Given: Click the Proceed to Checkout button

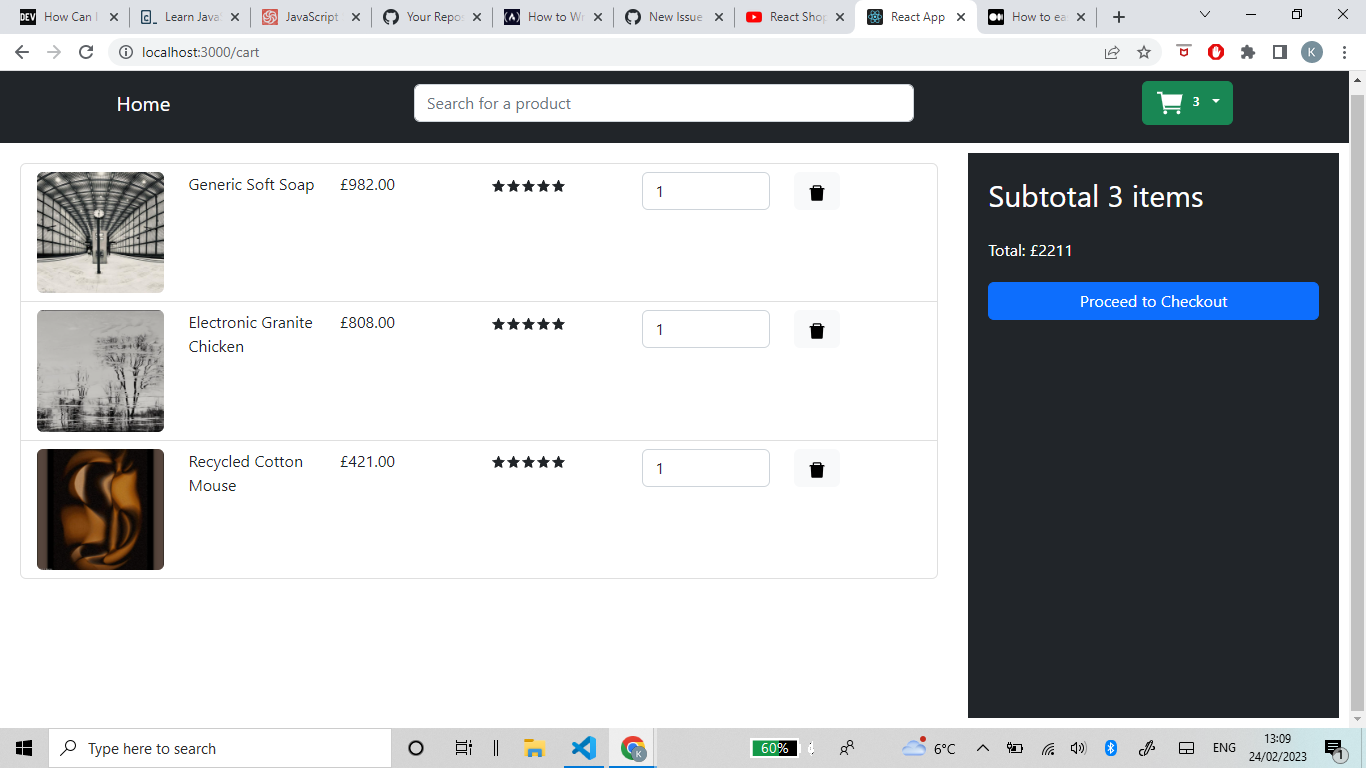Looking at the screenshot, I should coord(1152,301).
